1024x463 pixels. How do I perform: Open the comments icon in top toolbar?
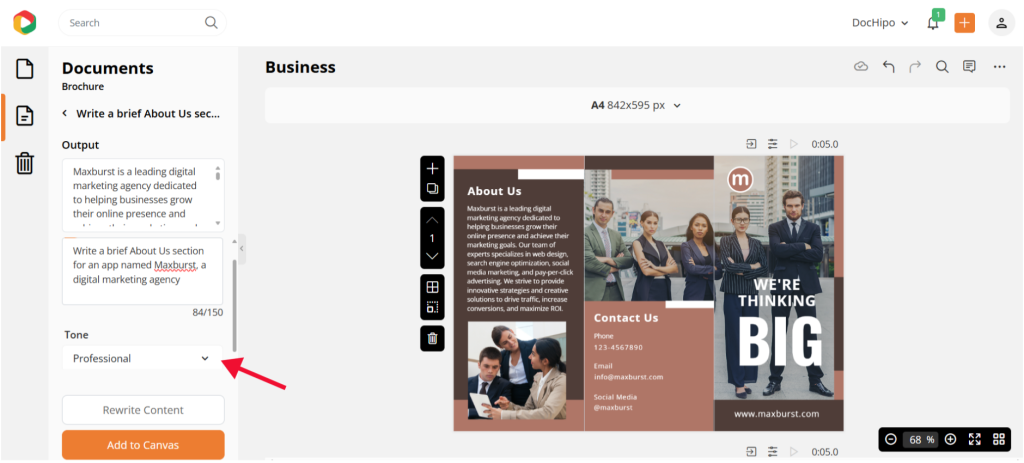coord(969,67)
